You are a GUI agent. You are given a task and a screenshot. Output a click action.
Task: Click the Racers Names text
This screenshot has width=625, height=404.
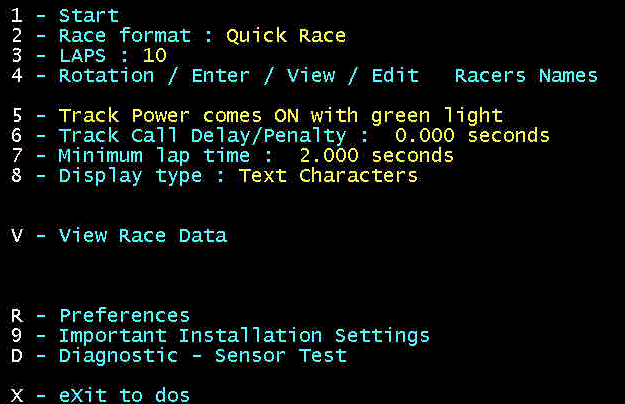pos(526,75)
